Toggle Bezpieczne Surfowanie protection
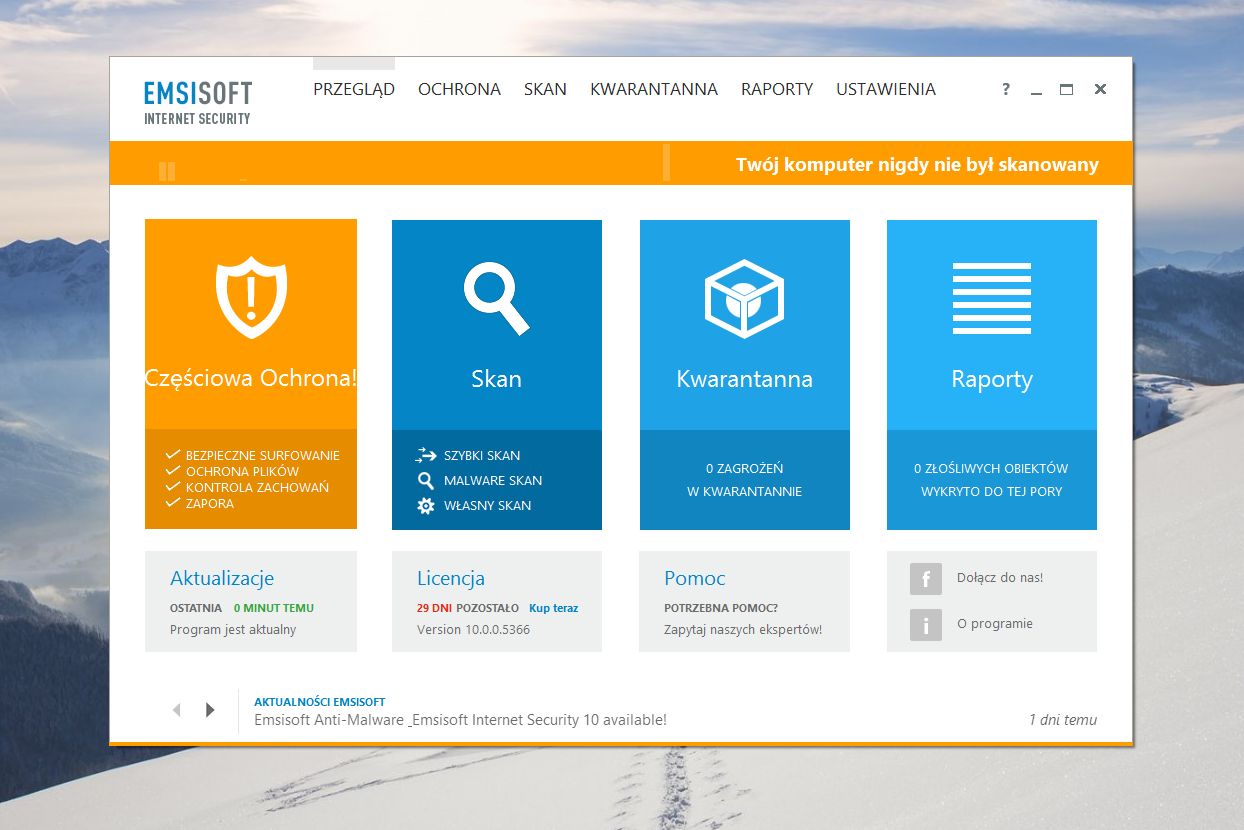This screenshot has width=1244, height=830. pos(253,455)
